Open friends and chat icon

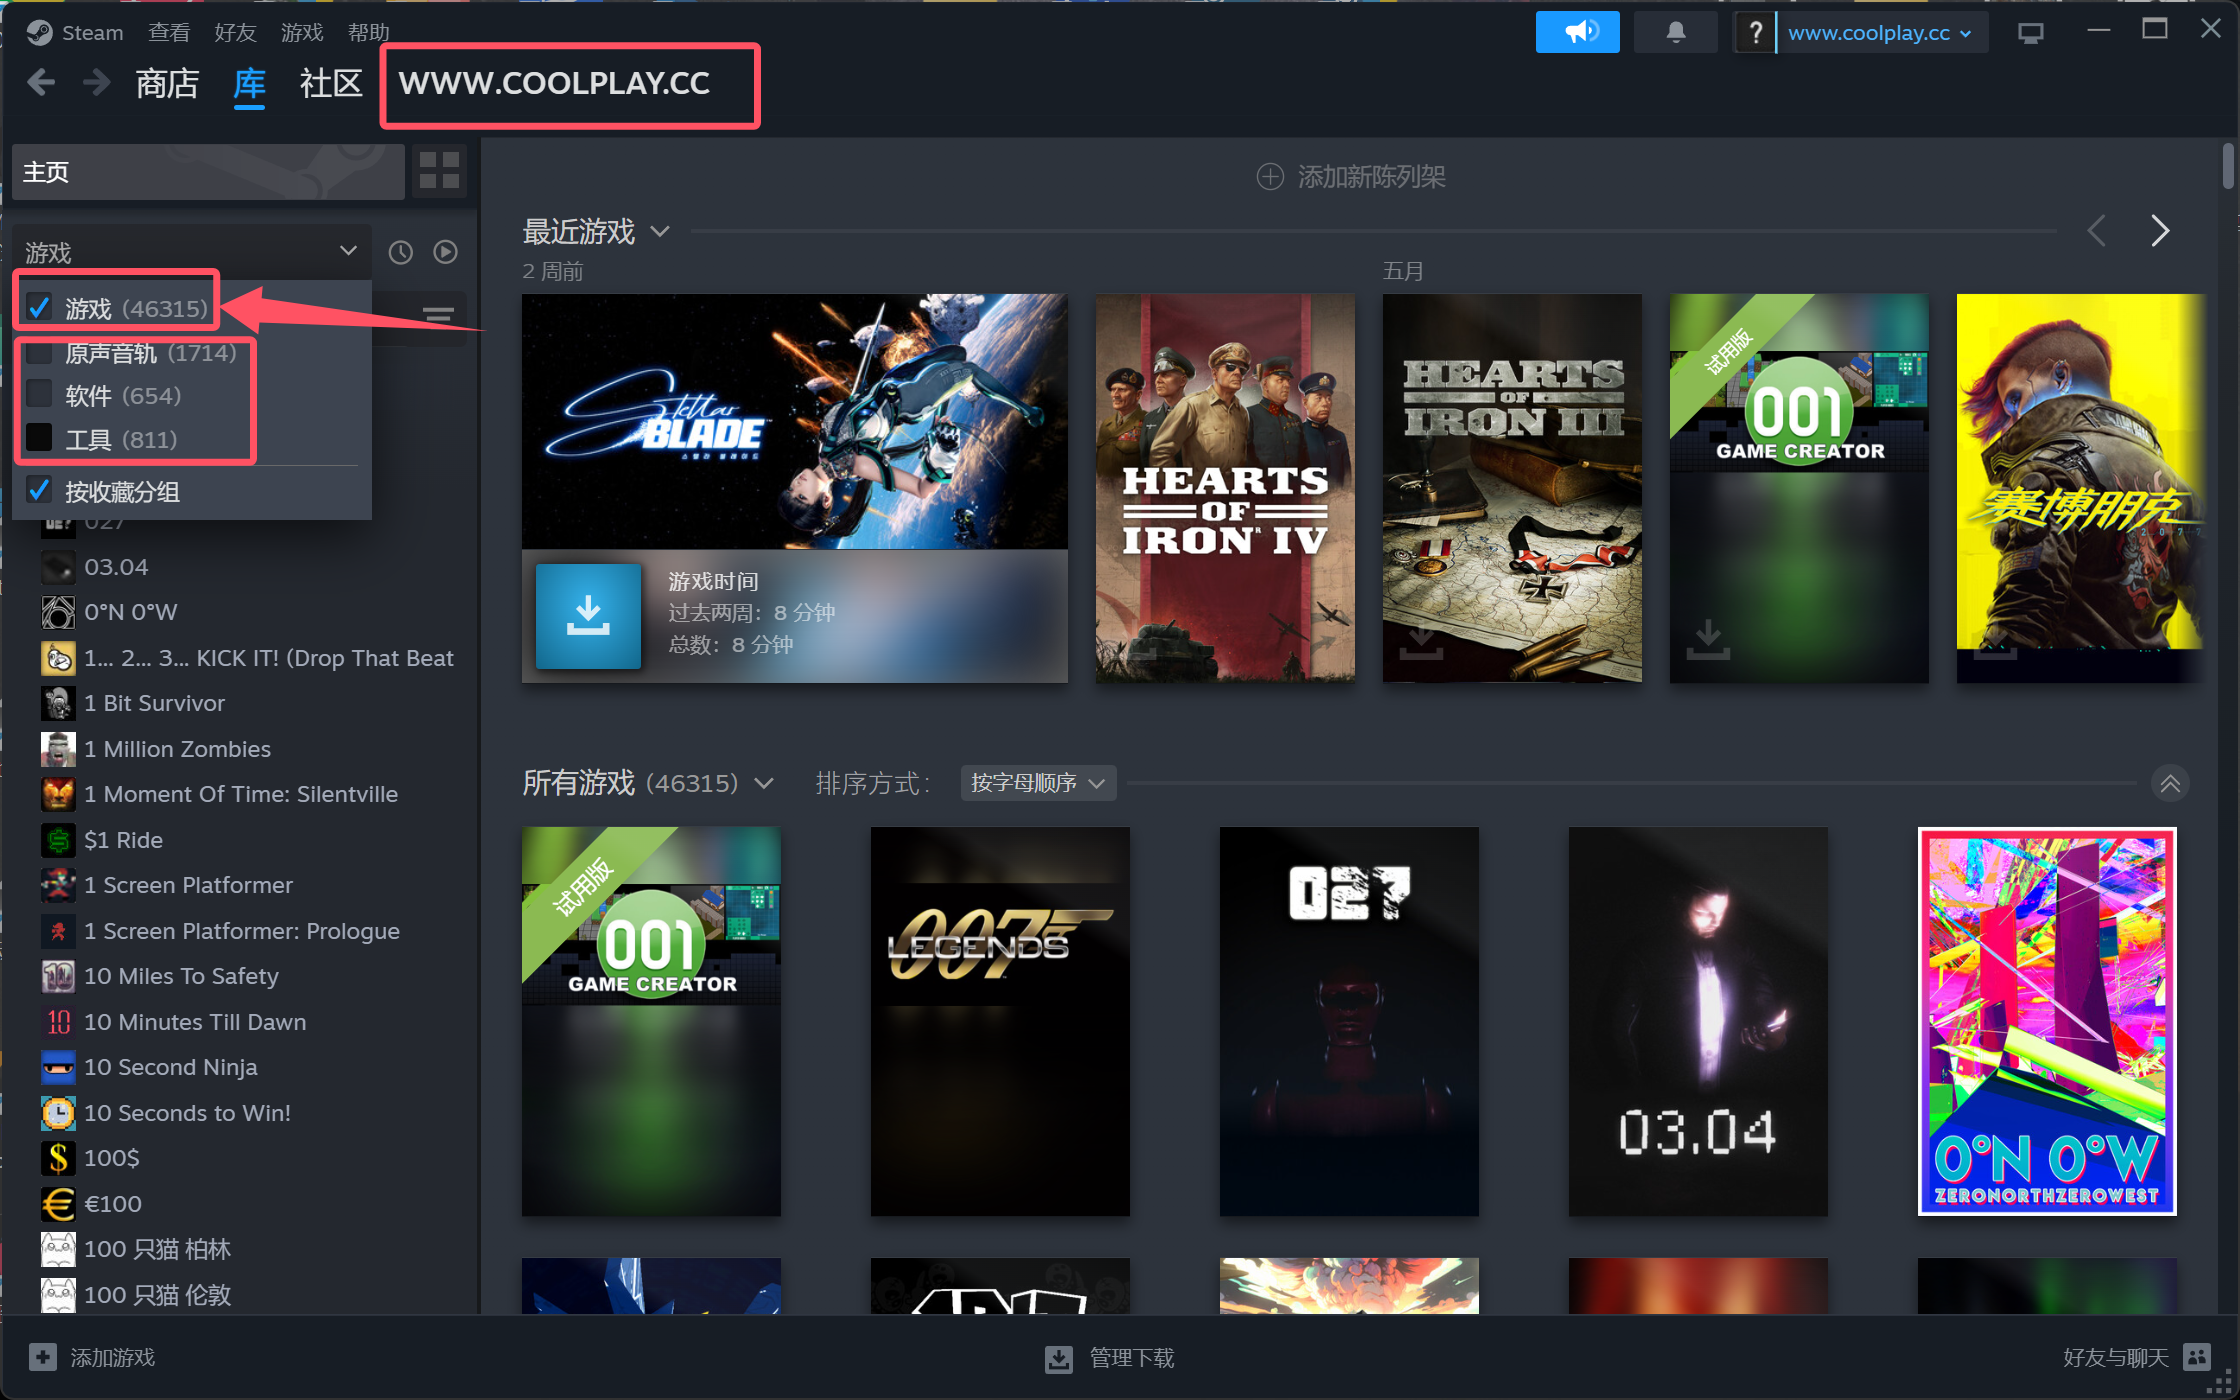click(2197, 1357)
